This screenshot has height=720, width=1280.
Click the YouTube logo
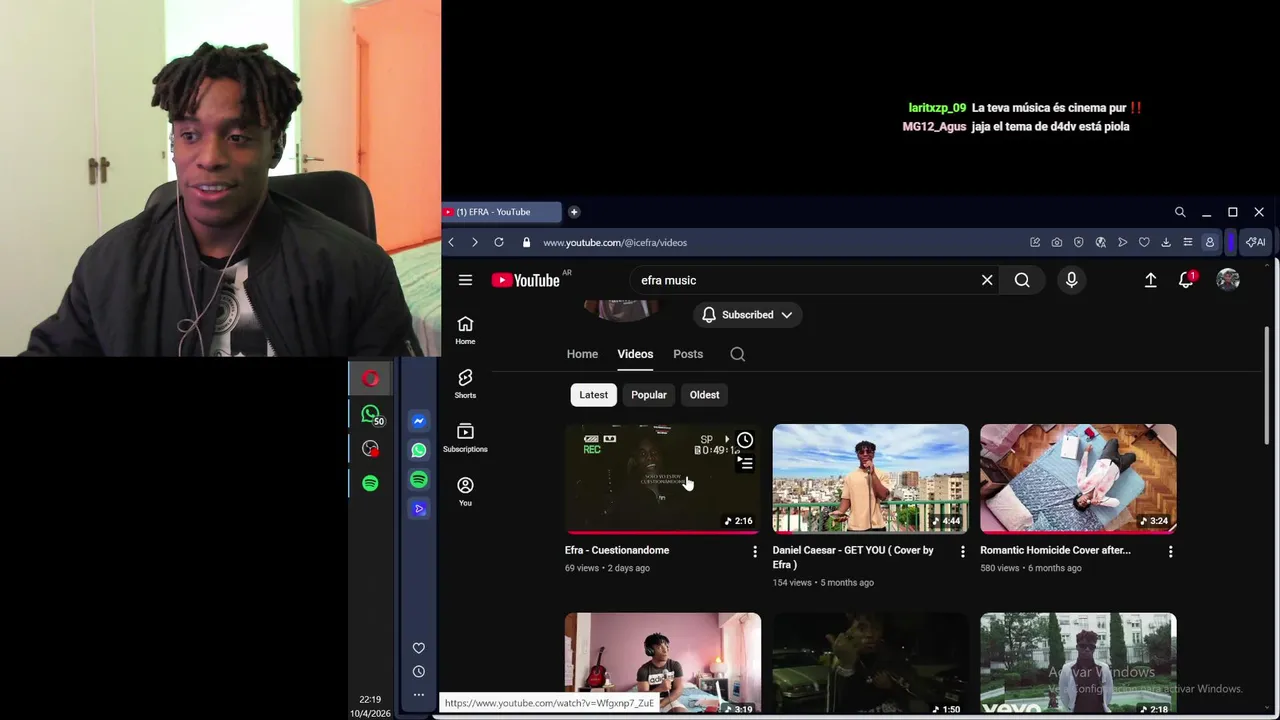click(526, 280)
